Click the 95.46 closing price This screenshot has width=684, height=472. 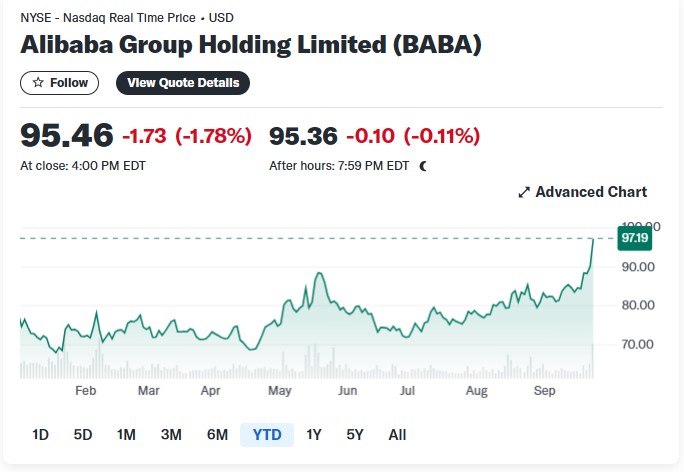coord(67,135)
